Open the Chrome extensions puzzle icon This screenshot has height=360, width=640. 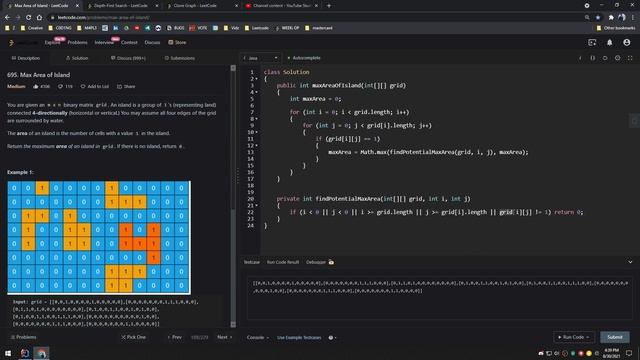(611, 18)
